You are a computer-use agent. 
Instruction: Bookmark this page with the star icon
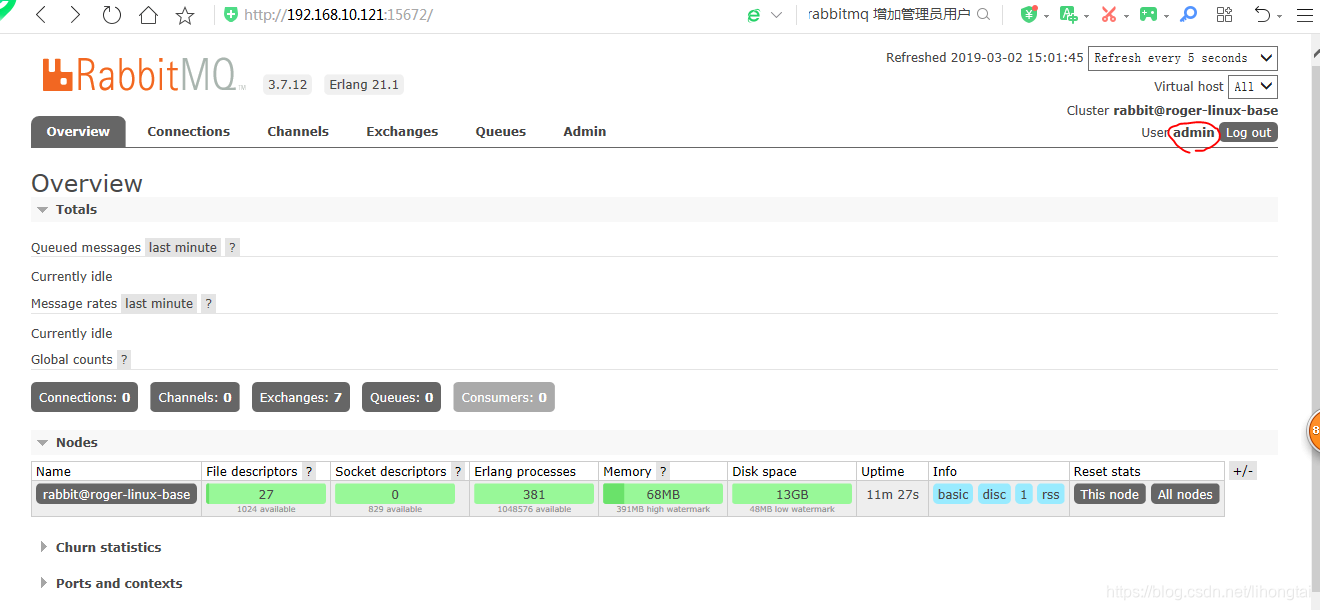tap(185, 15)
